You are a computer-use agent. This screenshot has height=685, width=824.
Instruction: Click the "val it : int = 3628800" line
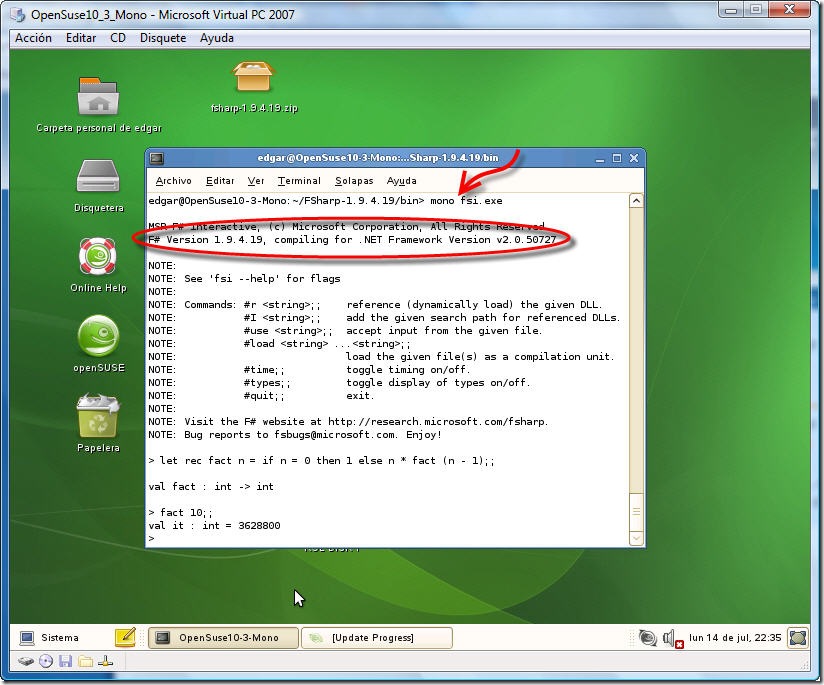214,526
